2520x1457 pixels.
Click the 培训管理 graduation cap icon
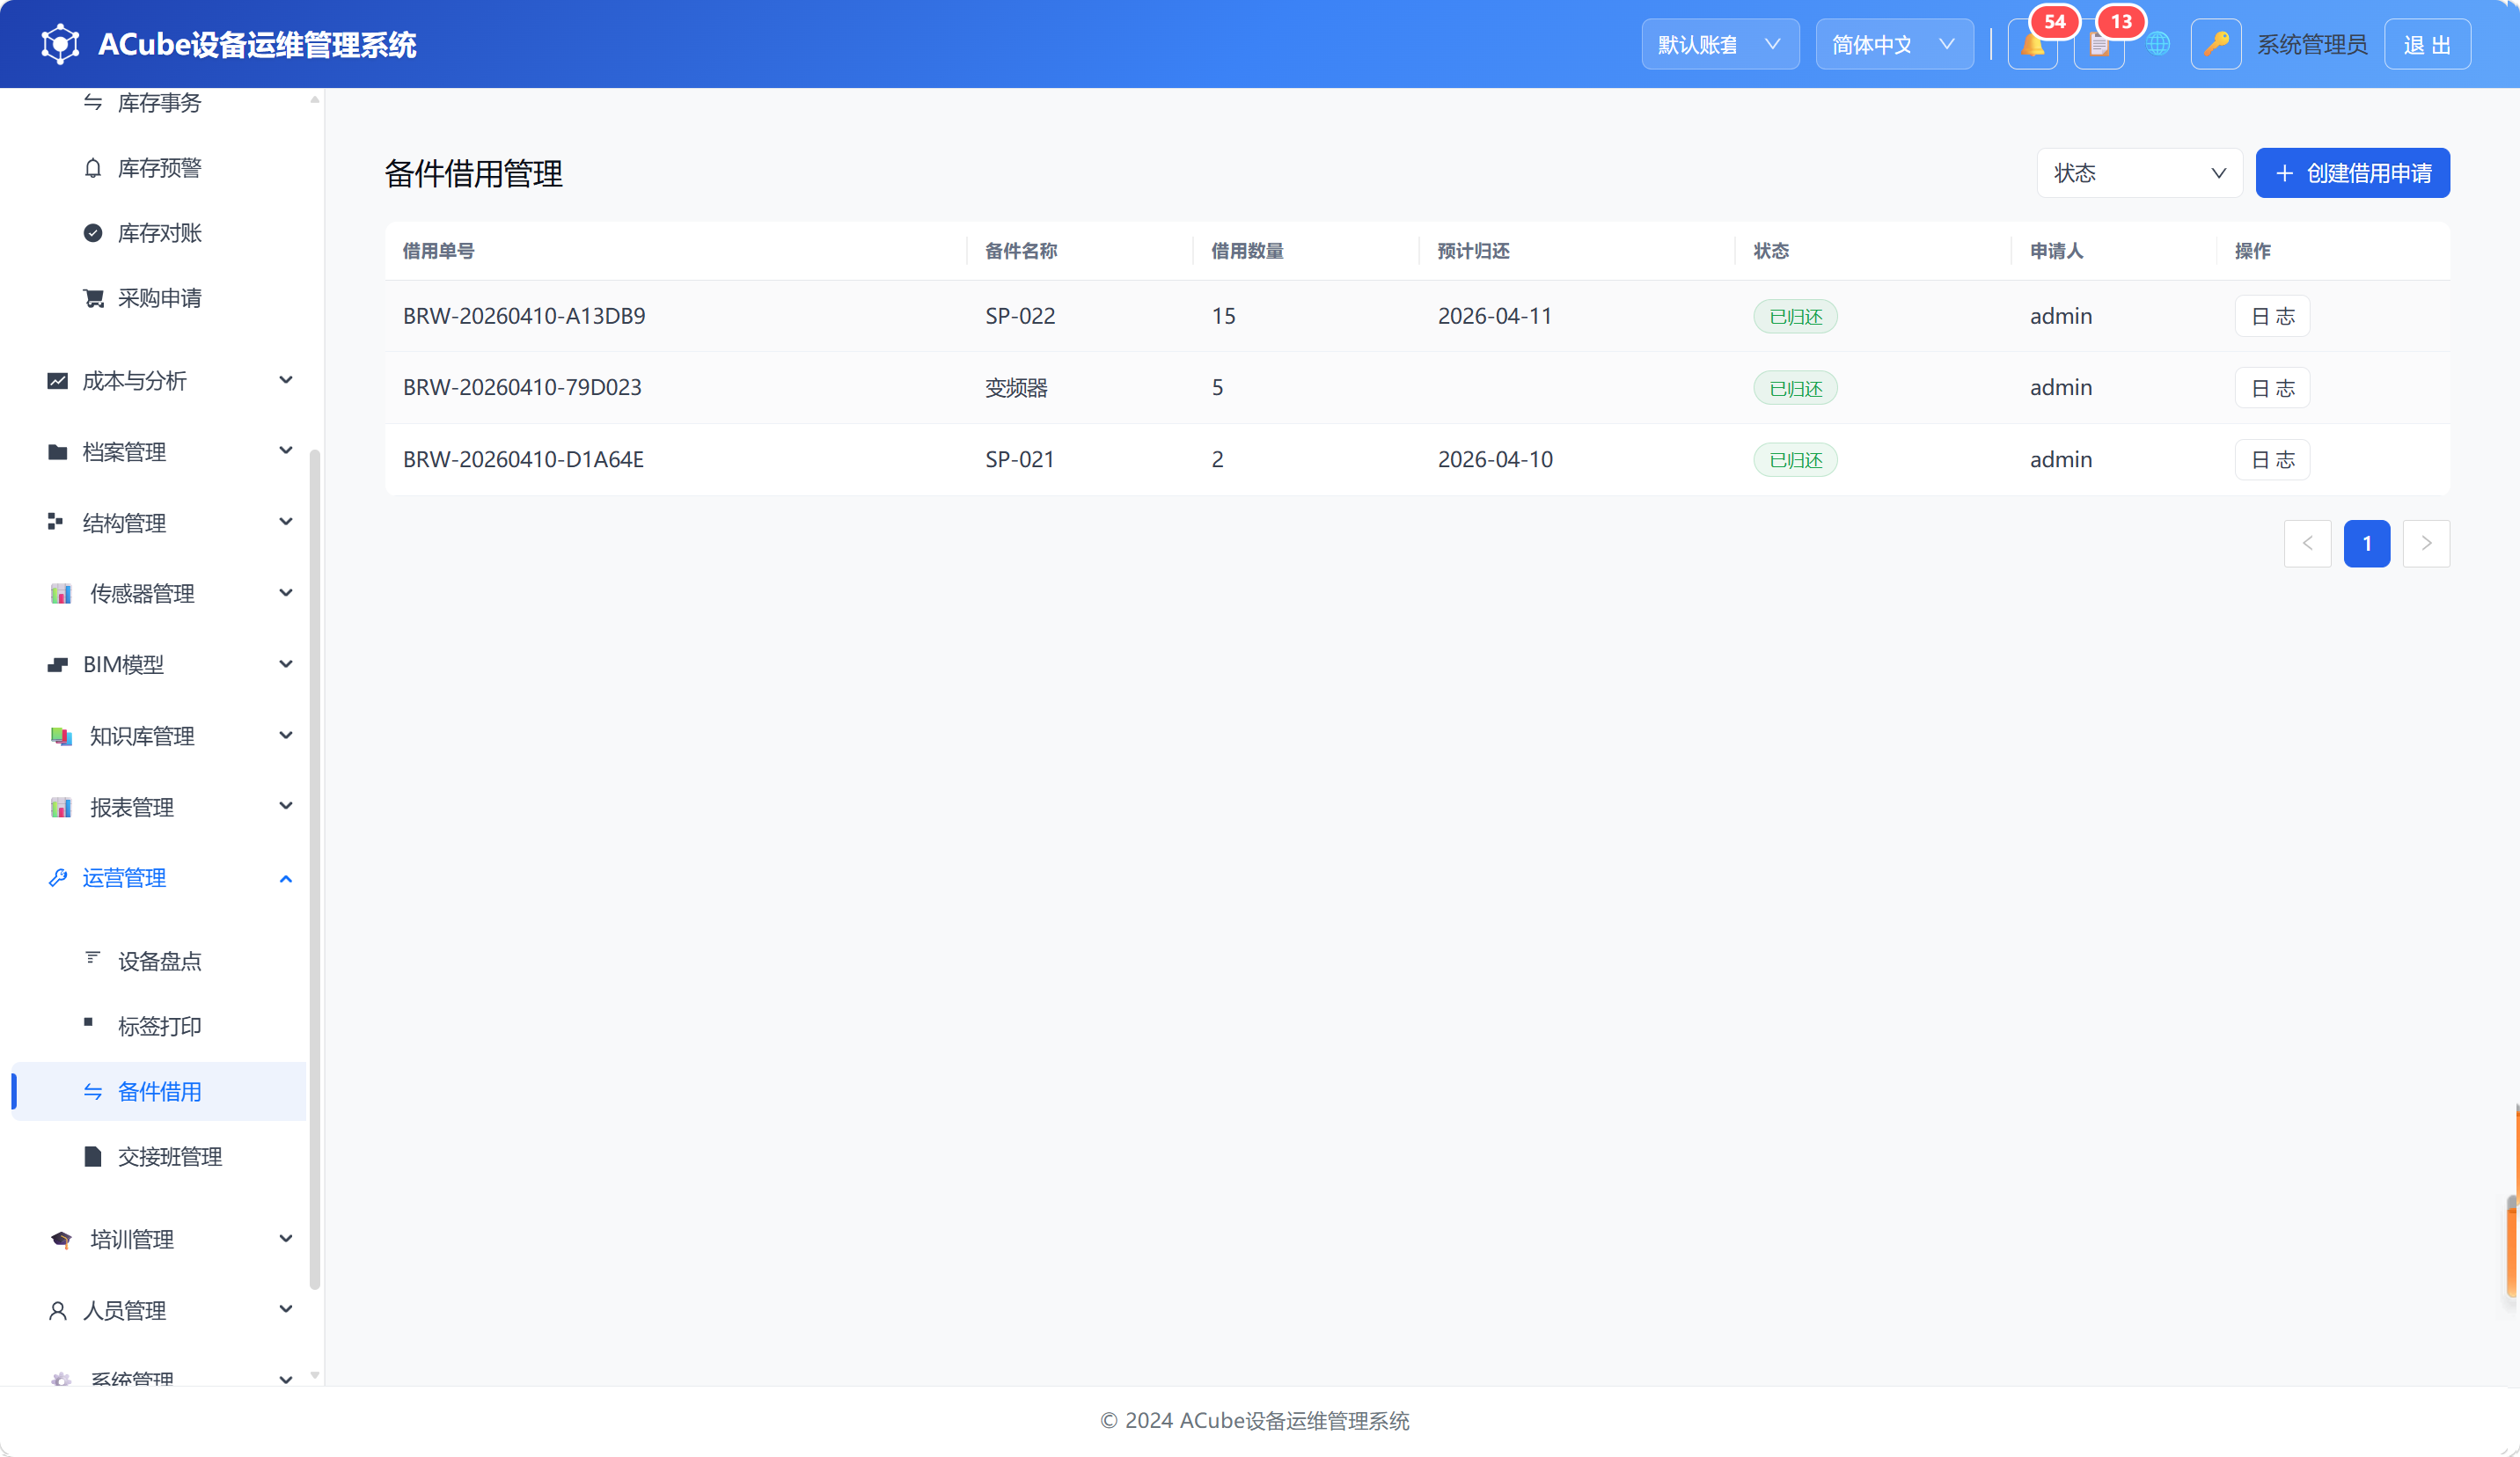(x=61, y=1240)
